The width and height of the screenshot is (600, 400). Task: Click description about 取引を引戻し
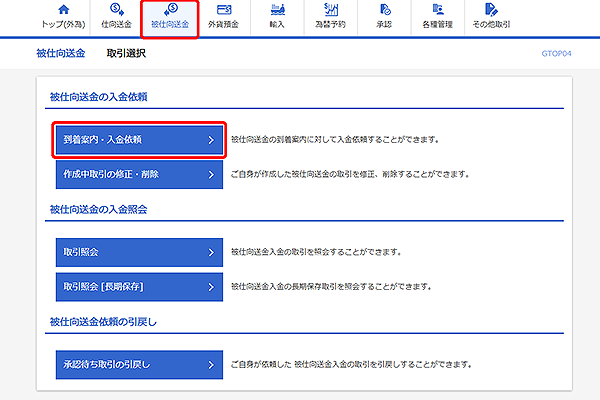(x=351, y=365)
